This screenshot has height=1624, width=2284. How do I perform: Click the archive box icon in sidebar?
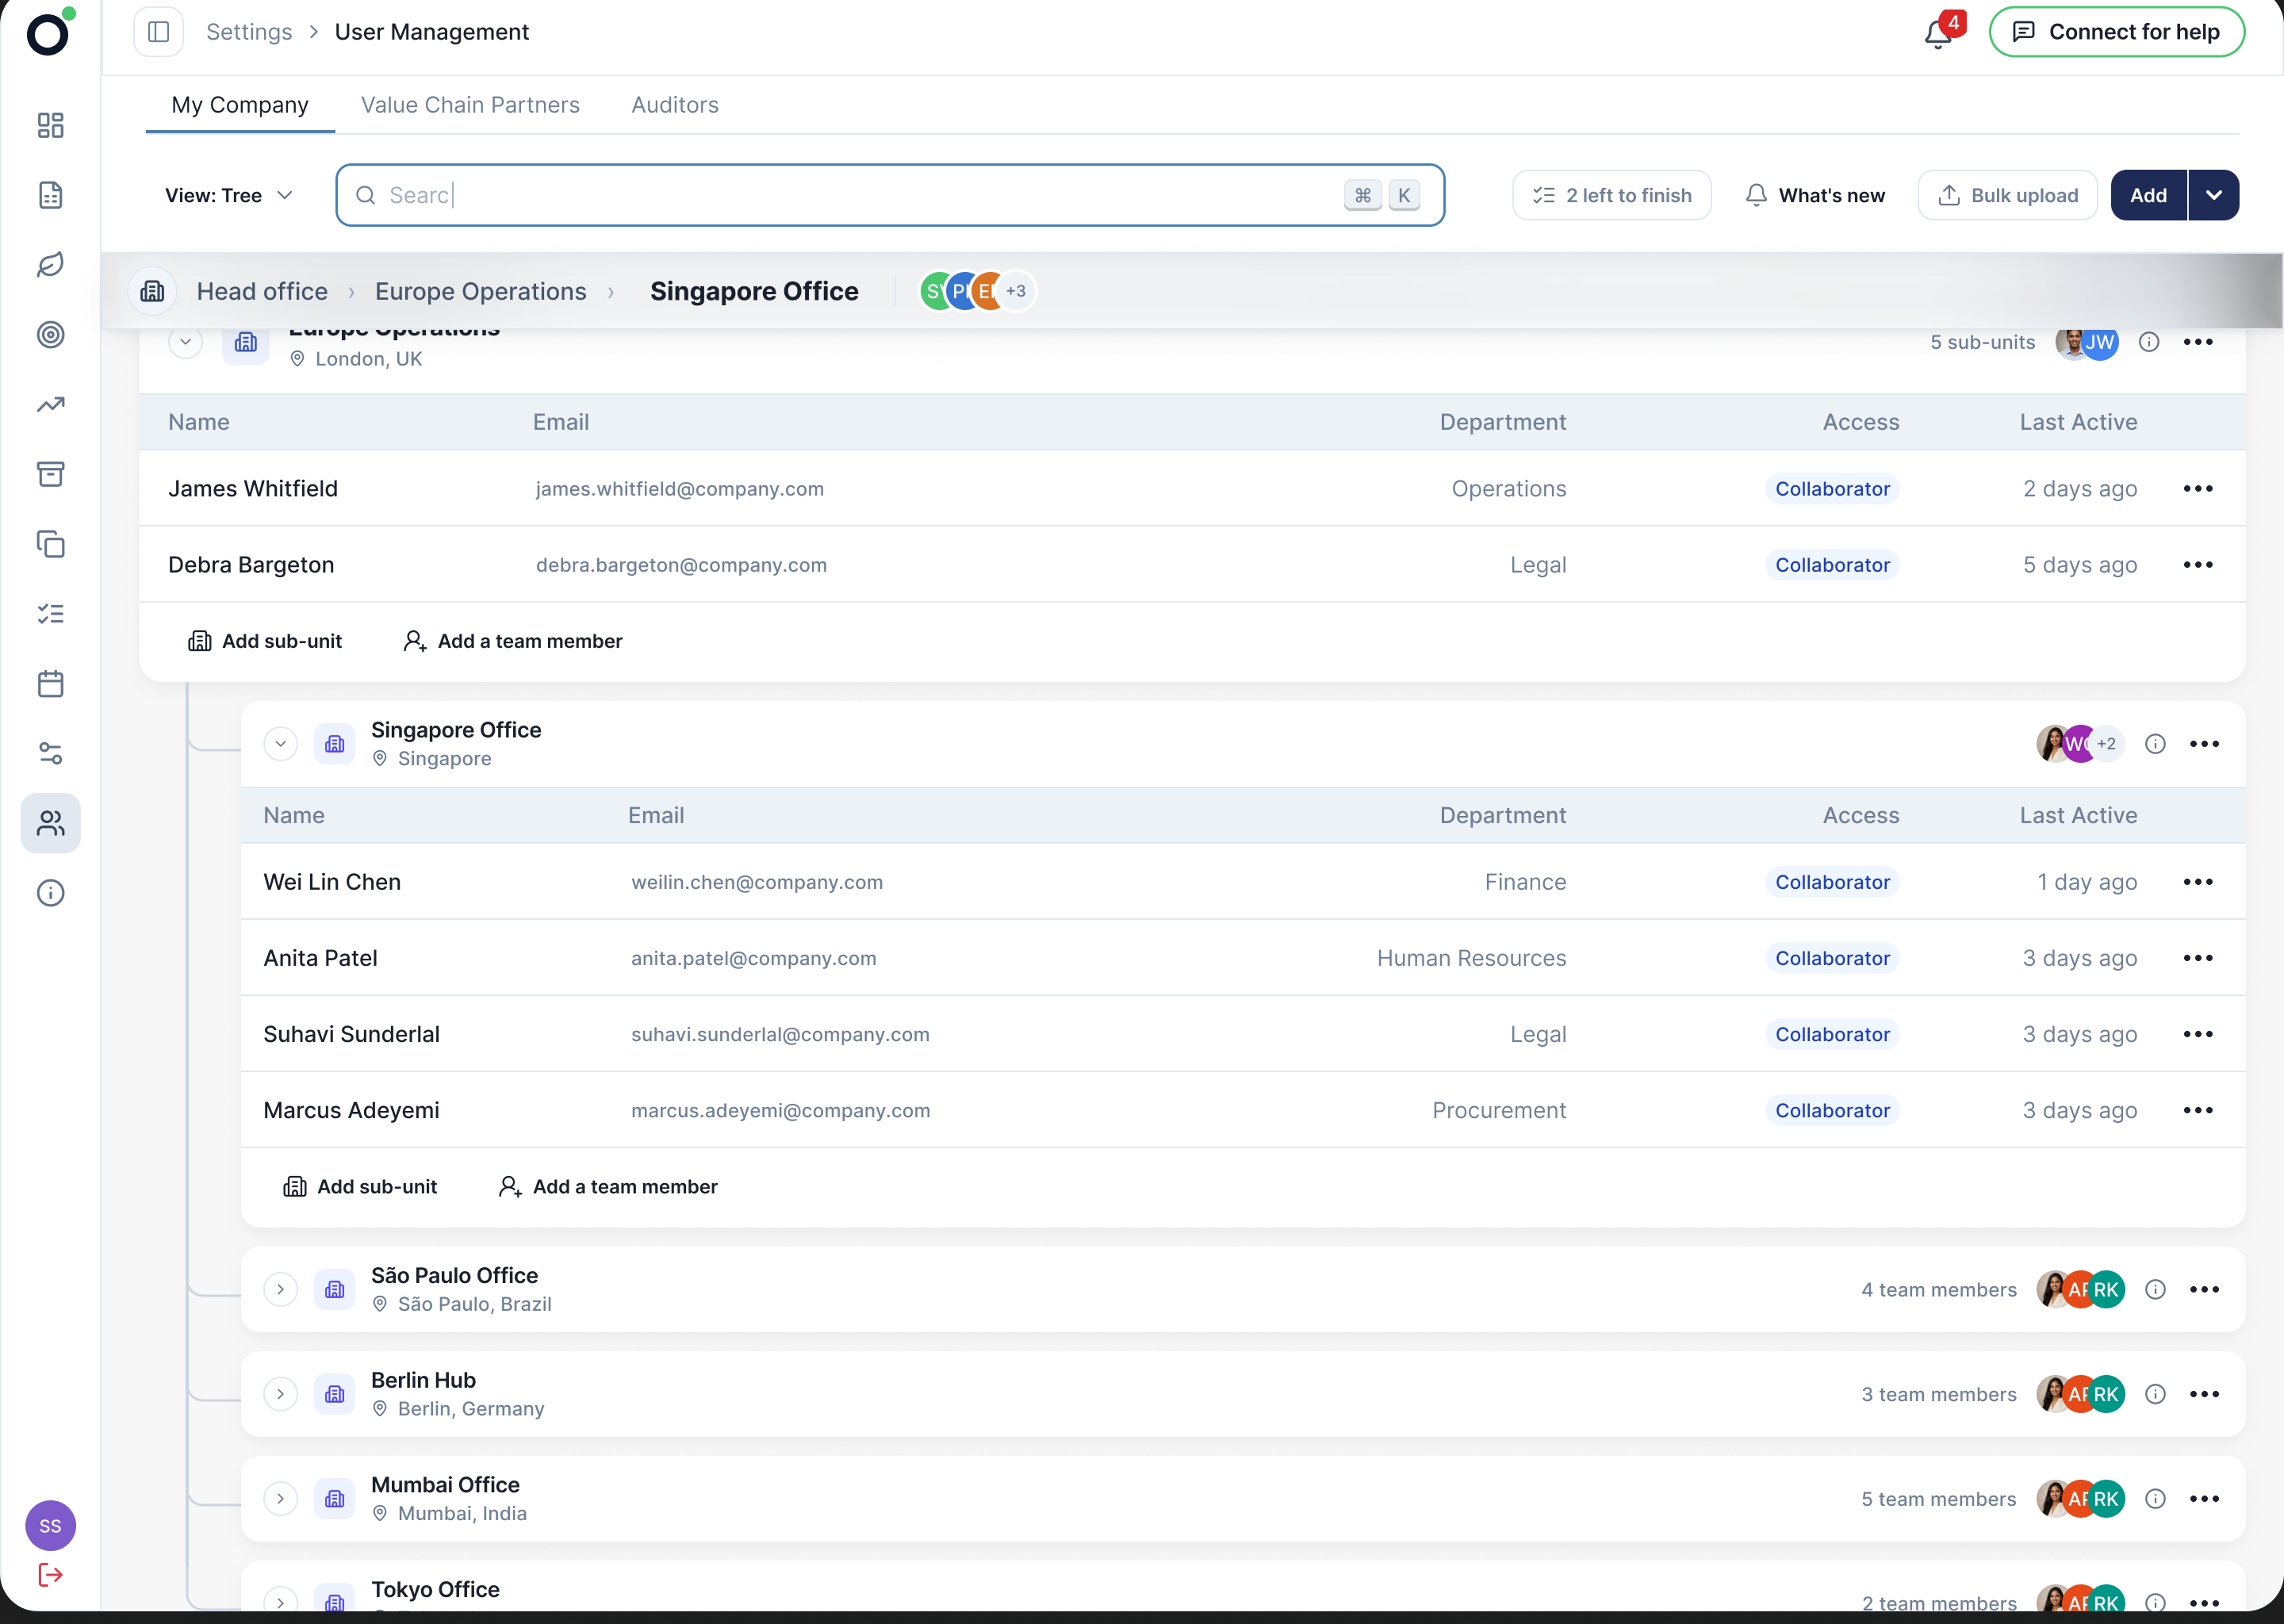[50, 474]
